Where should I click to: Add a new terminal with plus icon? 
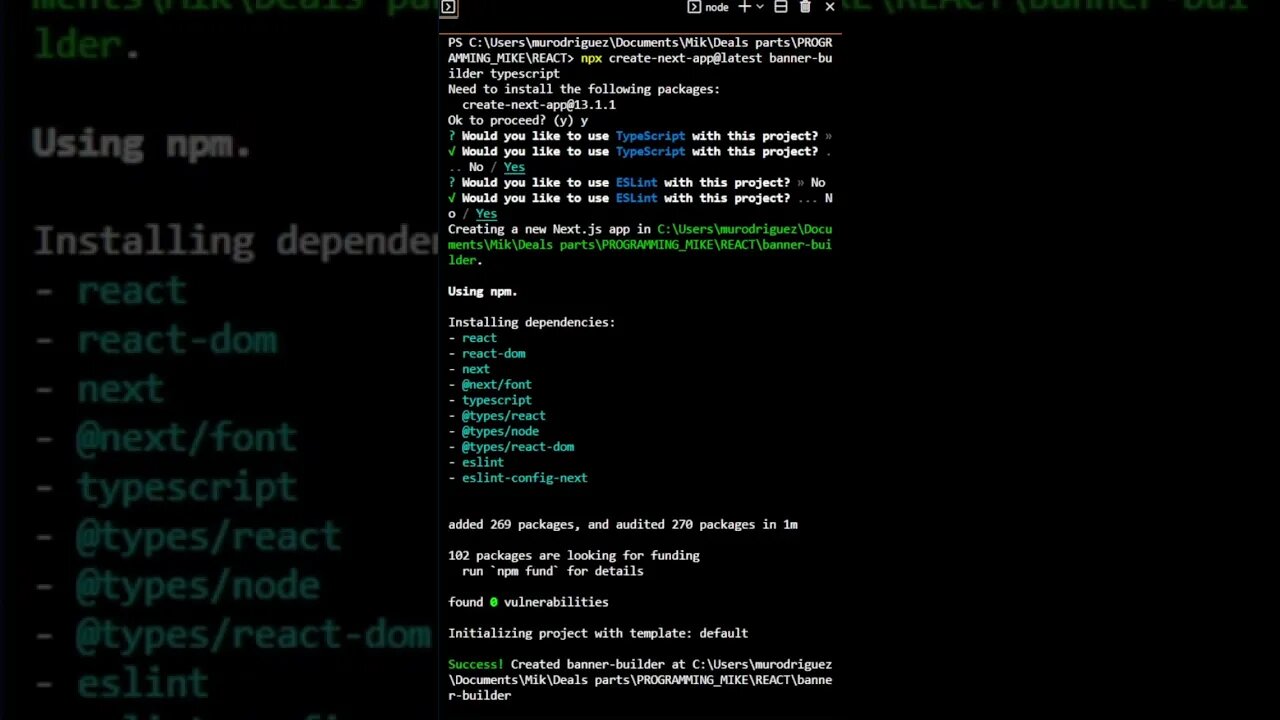click(744, 7)
